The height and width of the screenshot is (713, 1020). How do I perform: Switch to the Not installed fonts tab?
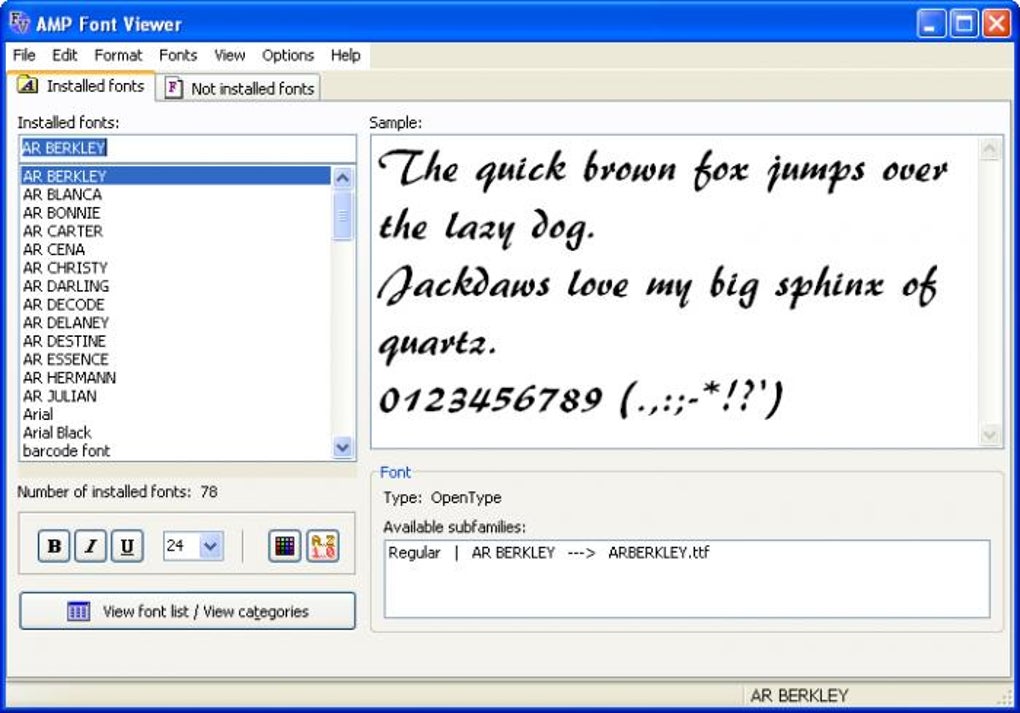239,88
